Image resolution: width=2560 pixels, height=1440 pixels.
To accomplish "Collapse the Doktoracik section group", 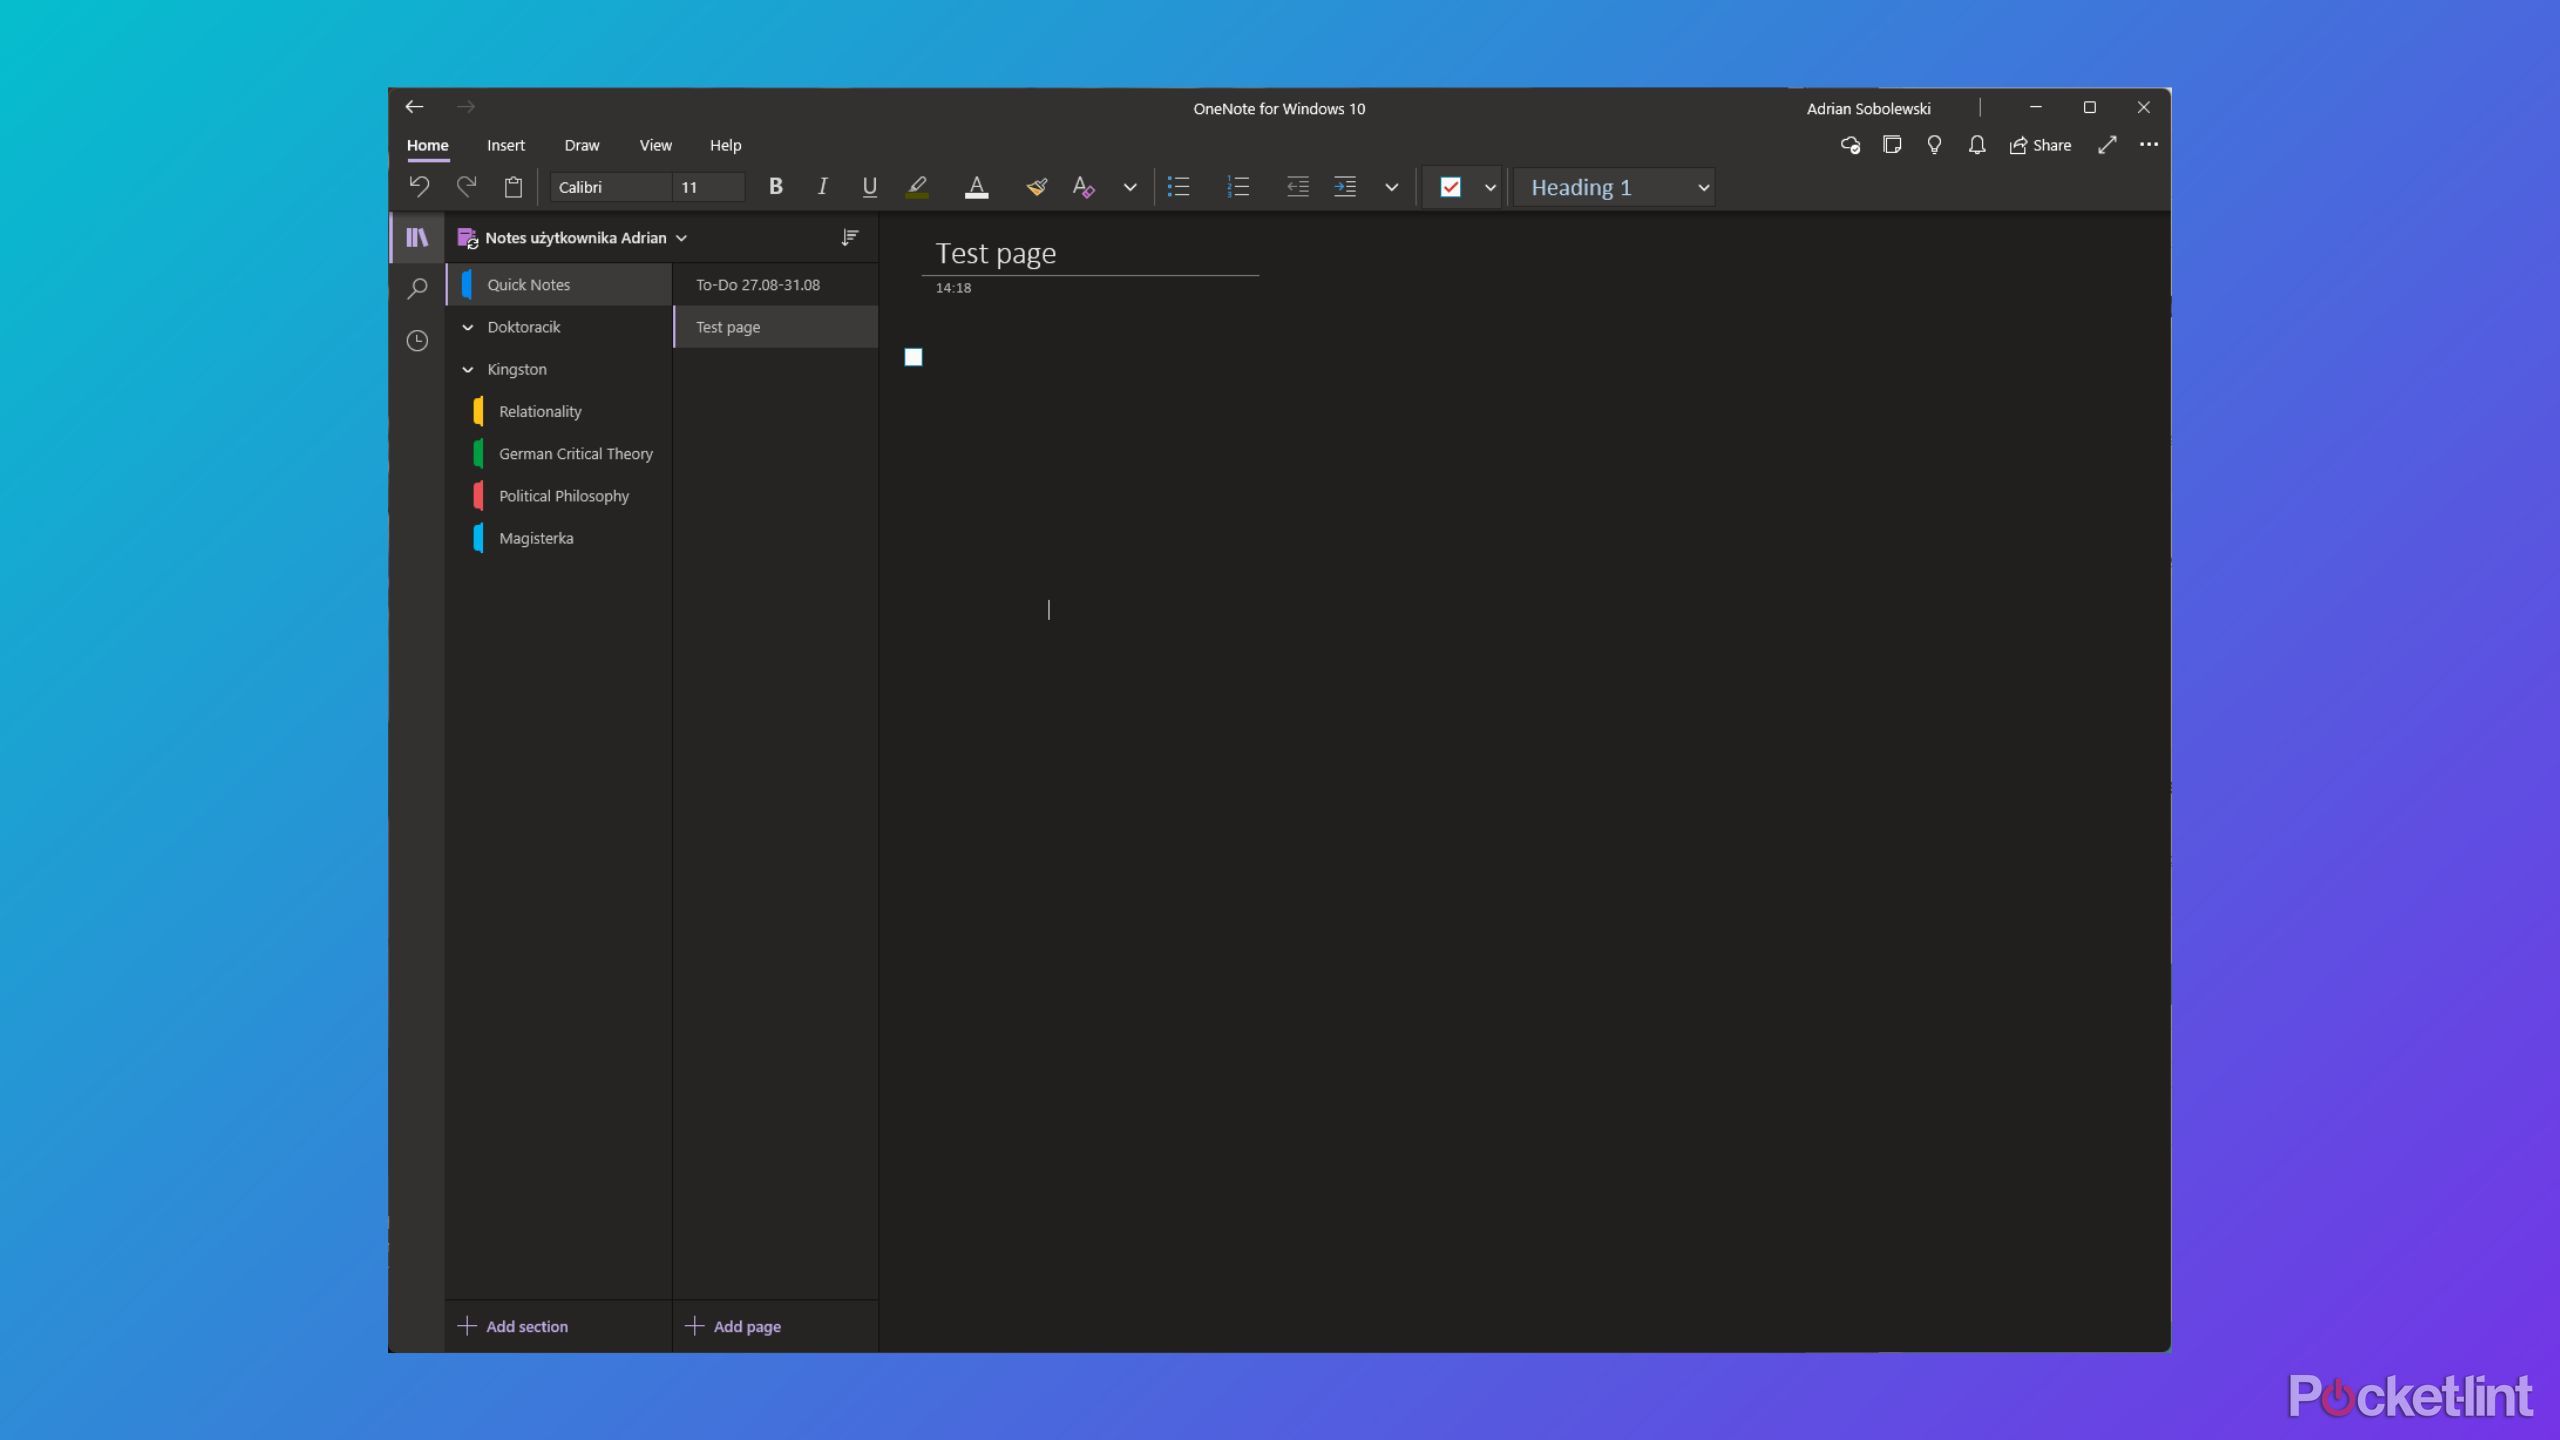I will (x=467, y=327).
